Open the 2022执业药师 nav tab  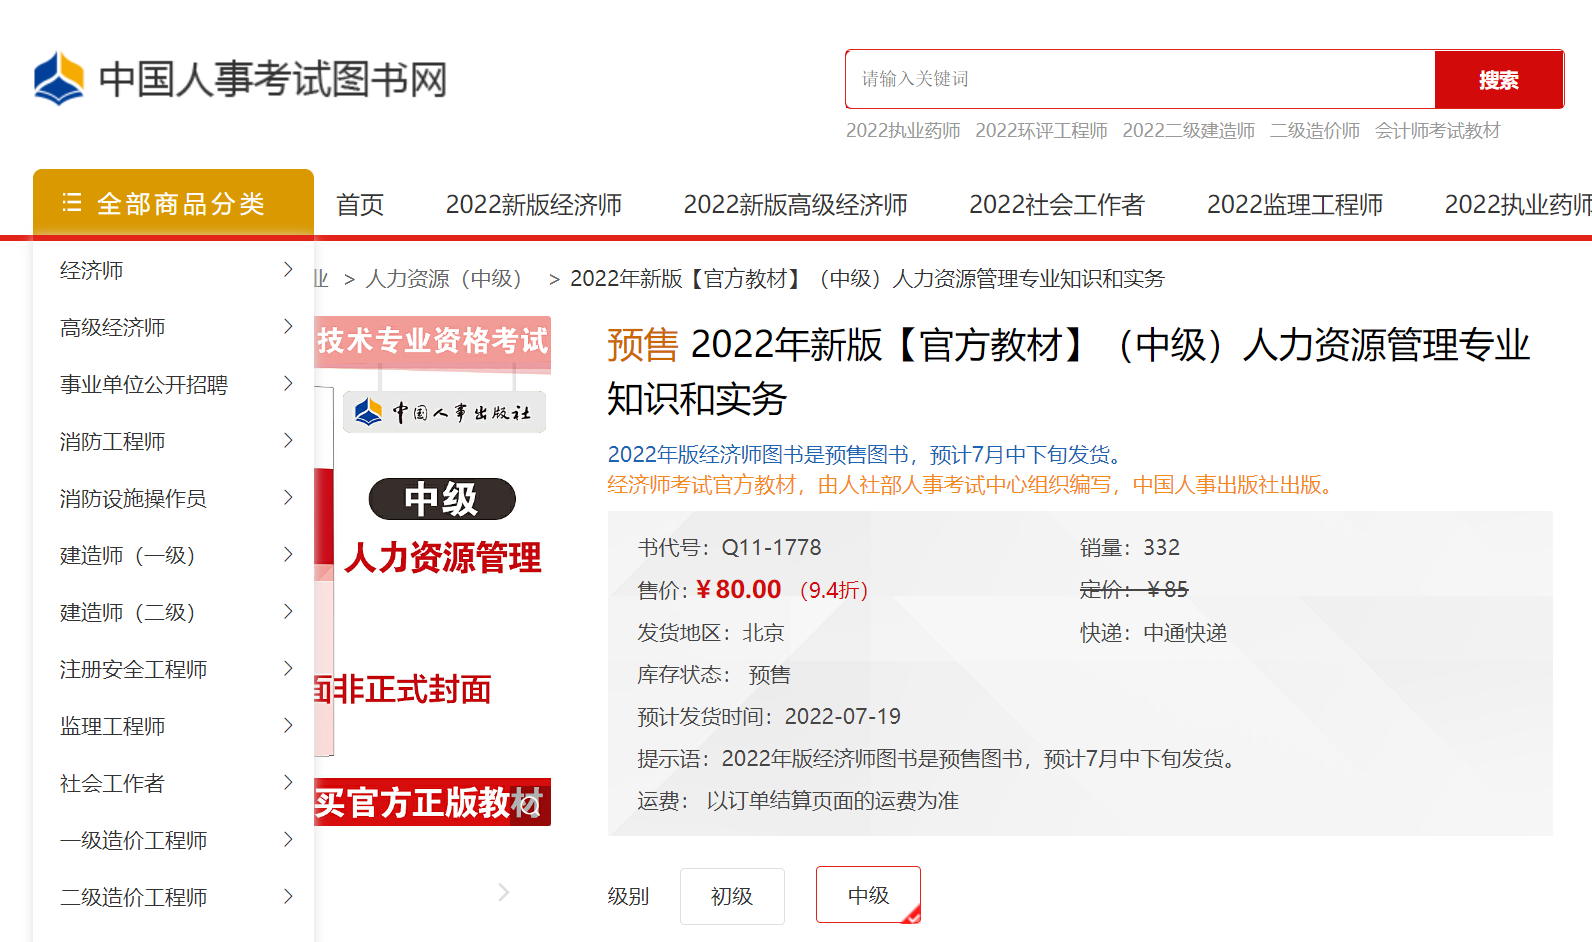pos(1518,205)
